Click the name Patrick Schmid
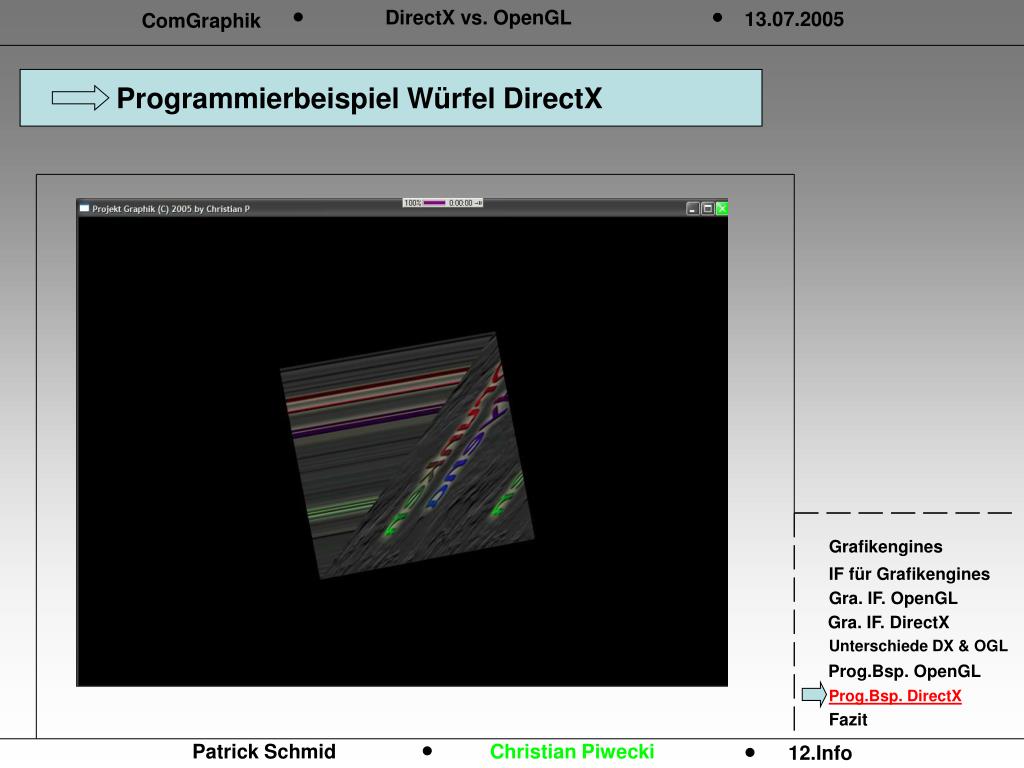The image size is (1024, 768). click(x=264, y=752)
